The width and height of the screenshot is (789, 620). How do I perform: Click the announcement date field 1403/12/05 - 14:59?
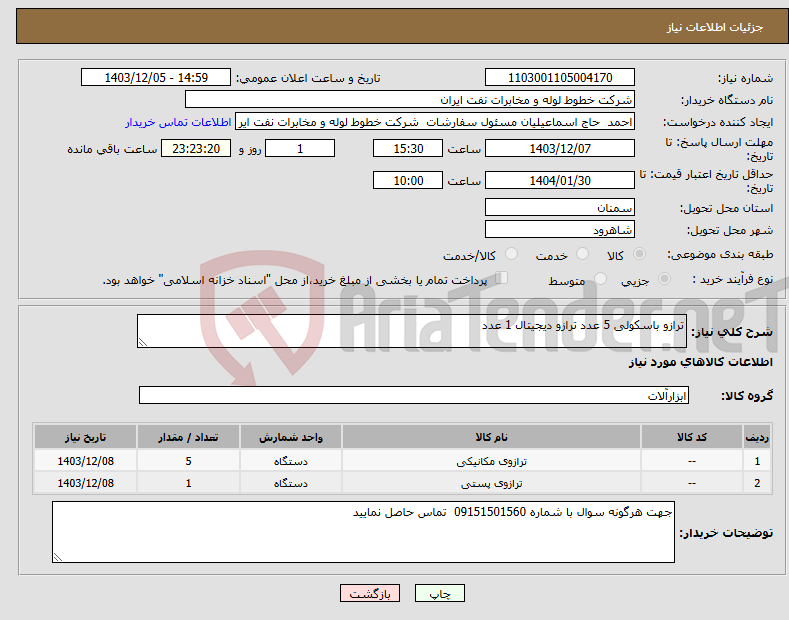(156, 78)
